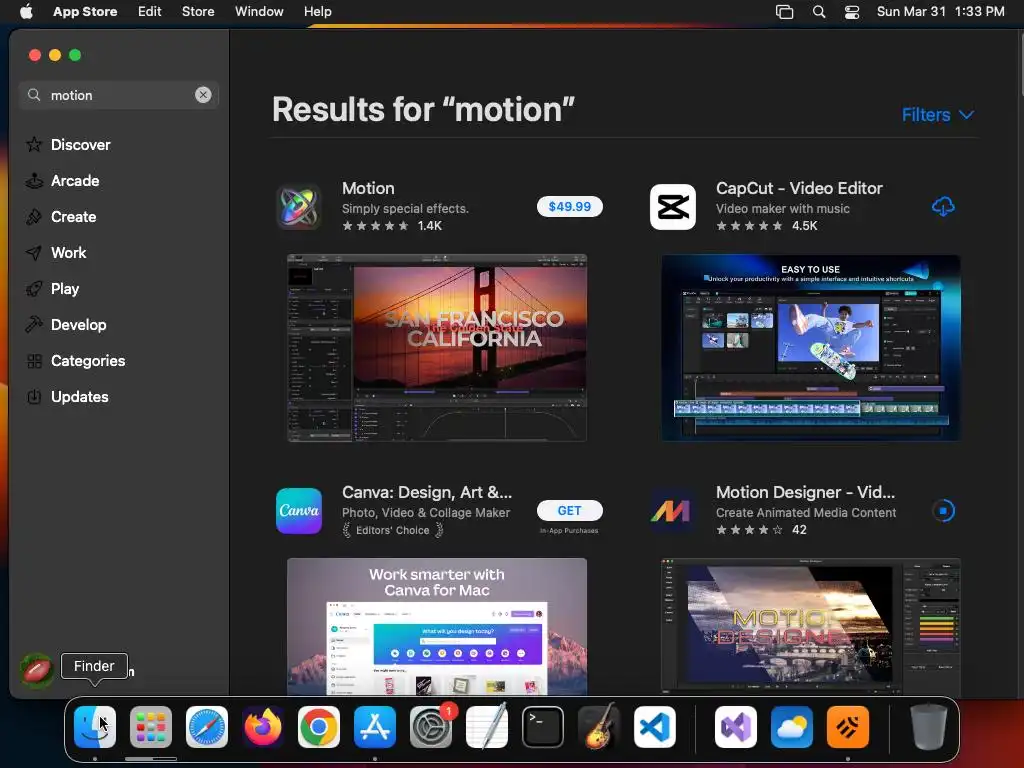Open TextEdit from the Dock

click(487, 727)
